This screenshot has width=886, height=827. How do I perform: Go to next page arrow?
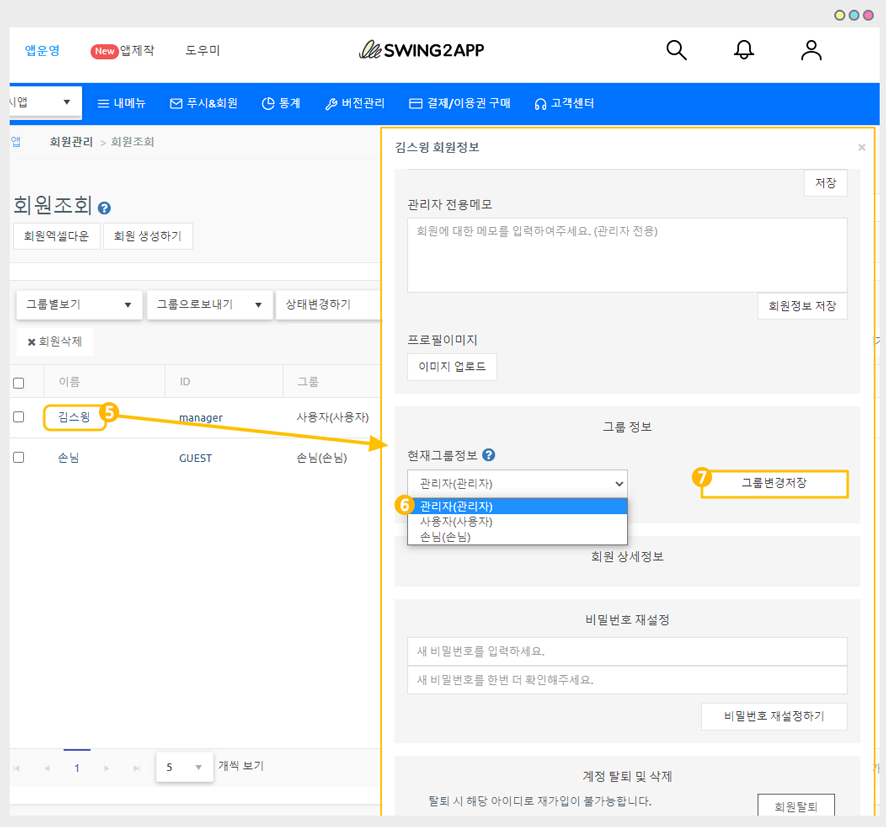click(x=106, y=768)
